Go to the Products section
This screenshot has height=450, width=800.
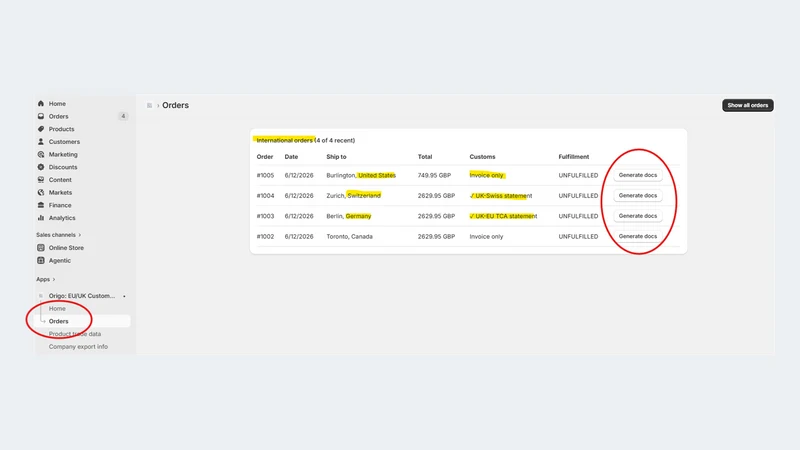pyautogui.click(x=61, y=129)
